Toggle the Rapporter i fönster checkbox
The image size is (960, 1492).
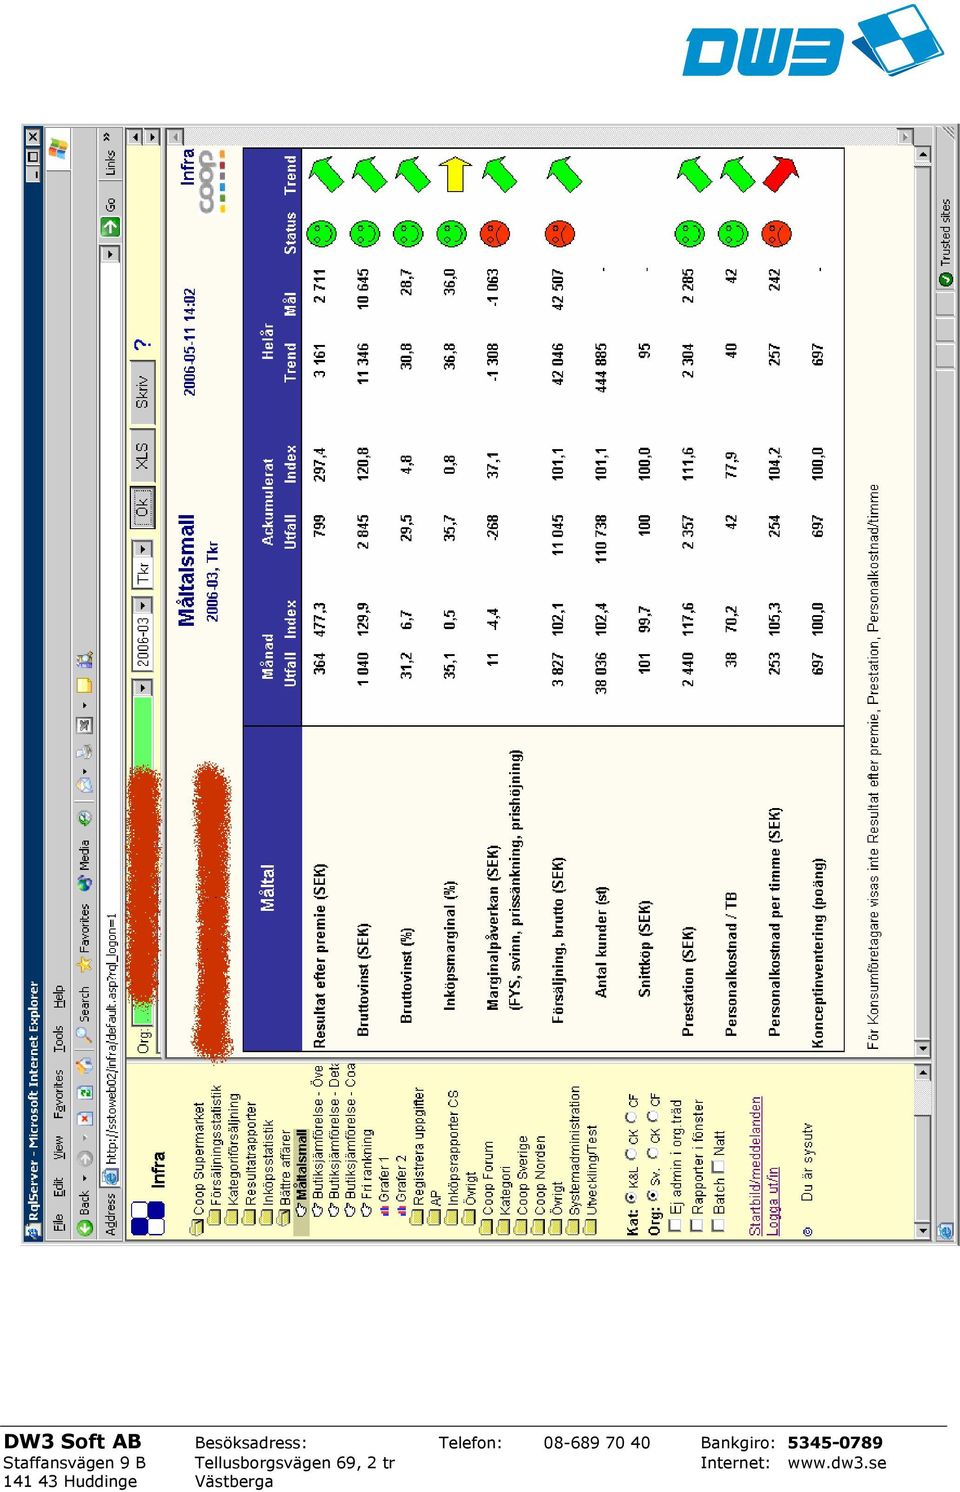[x=697, y=1224]
